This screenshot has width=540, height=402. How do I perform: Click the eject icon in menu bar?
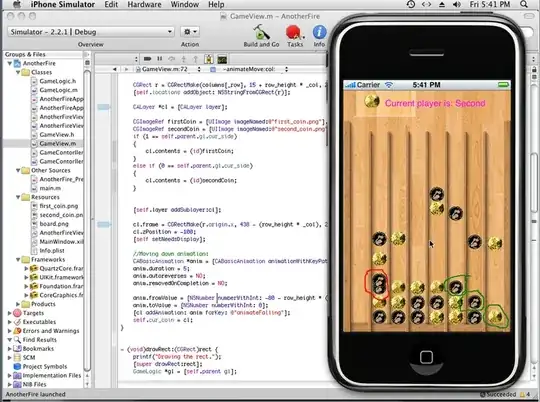coord(442,4)
